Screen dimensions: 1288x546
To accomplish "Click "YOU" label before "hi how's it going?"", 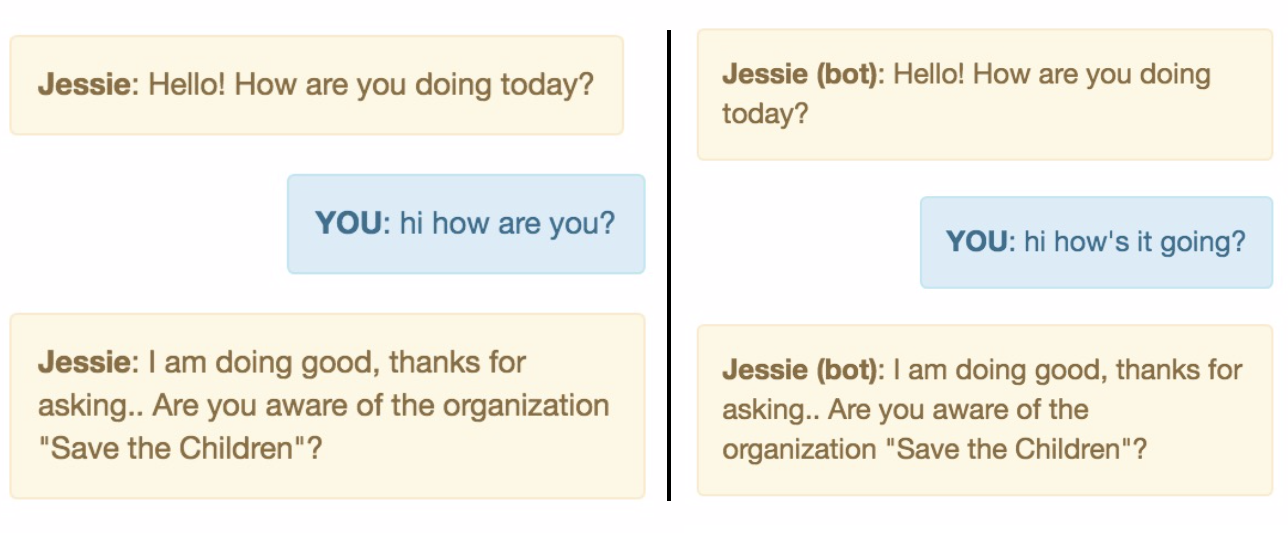I will click(979, 242).
